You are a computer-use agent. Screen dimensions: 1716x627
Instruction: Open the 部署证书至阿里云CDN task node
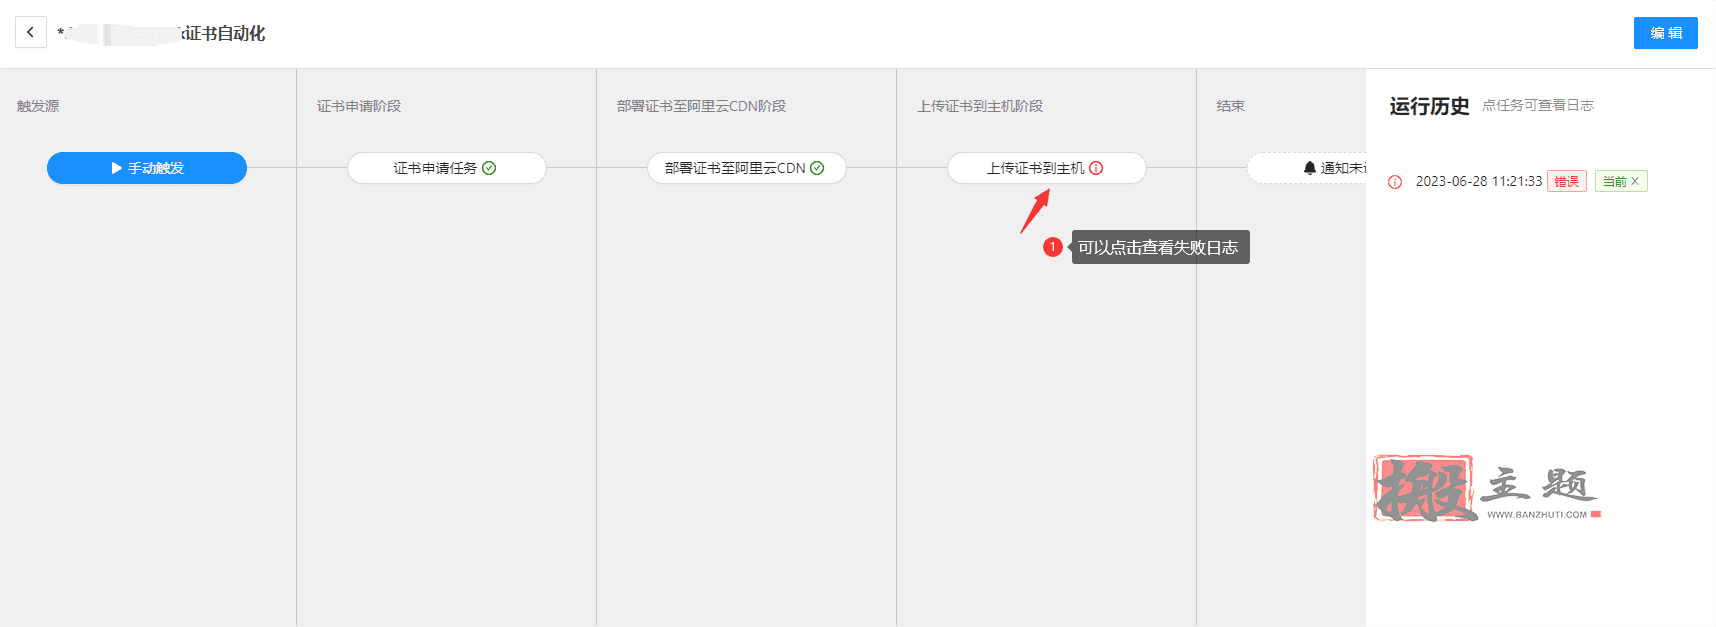click(x=747, y=168)
